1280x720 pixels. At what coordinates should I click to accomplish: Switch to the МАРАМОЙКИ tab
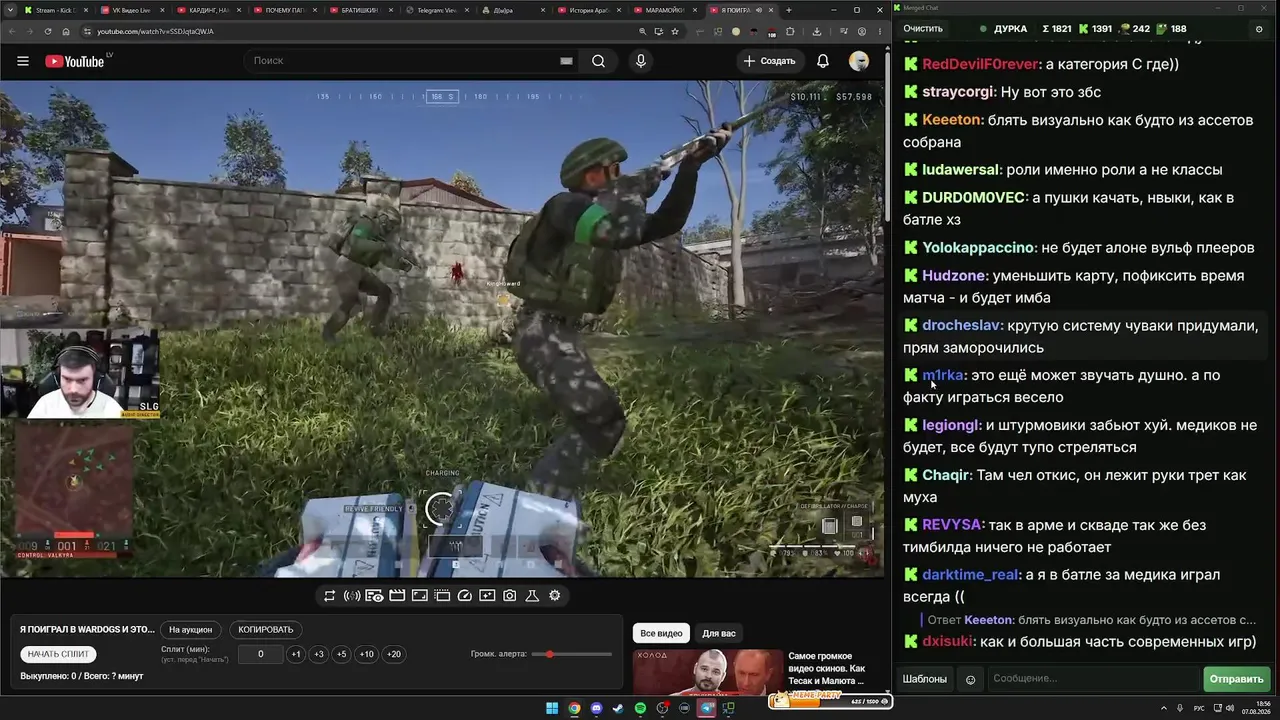pos(664,10)
